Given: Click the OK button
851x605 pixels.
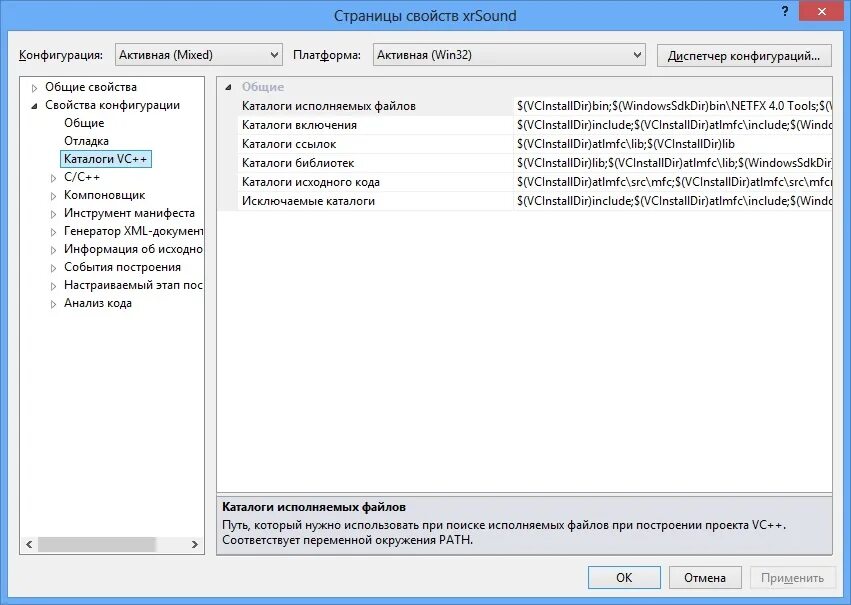Looking at the screenshot, I should [x=624, y=578].
